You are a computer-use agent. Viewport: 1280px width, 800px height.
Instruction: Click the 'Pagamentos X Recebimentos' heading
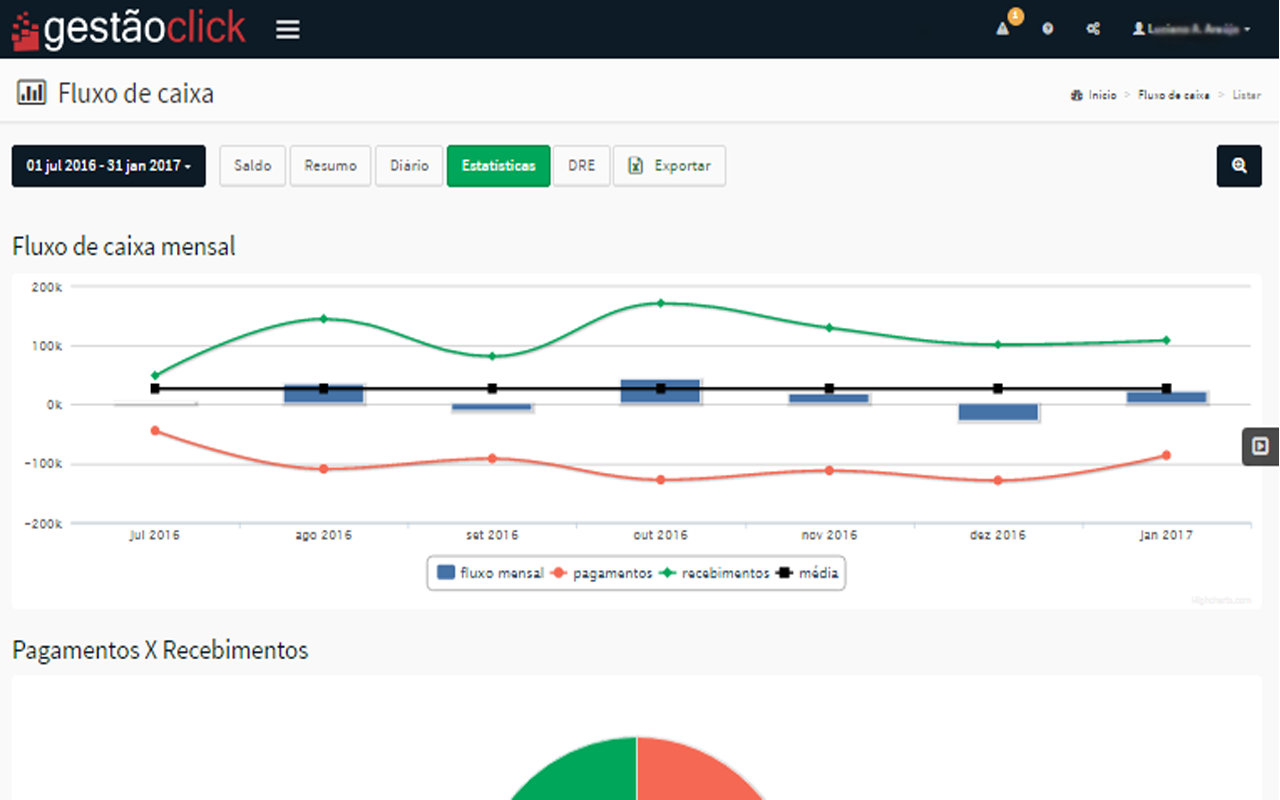click(x=160, y=650)
